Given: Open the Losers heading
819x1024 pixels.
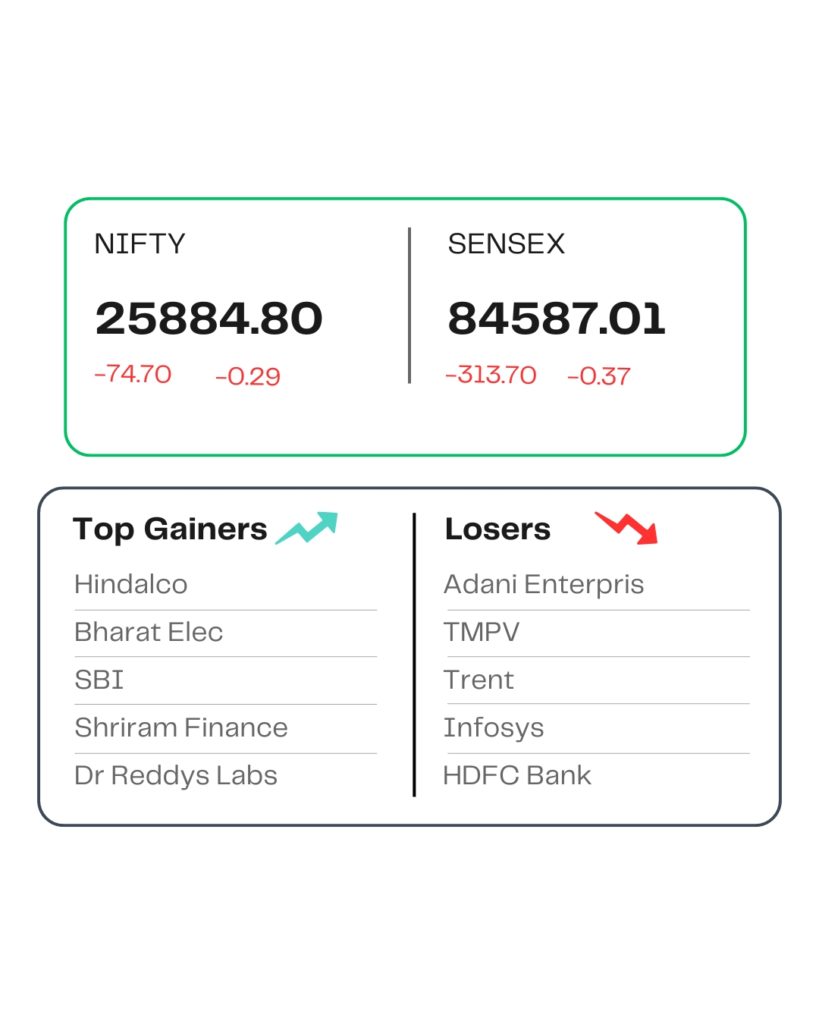Looking at the screenshot, I should tap(498, 529).
